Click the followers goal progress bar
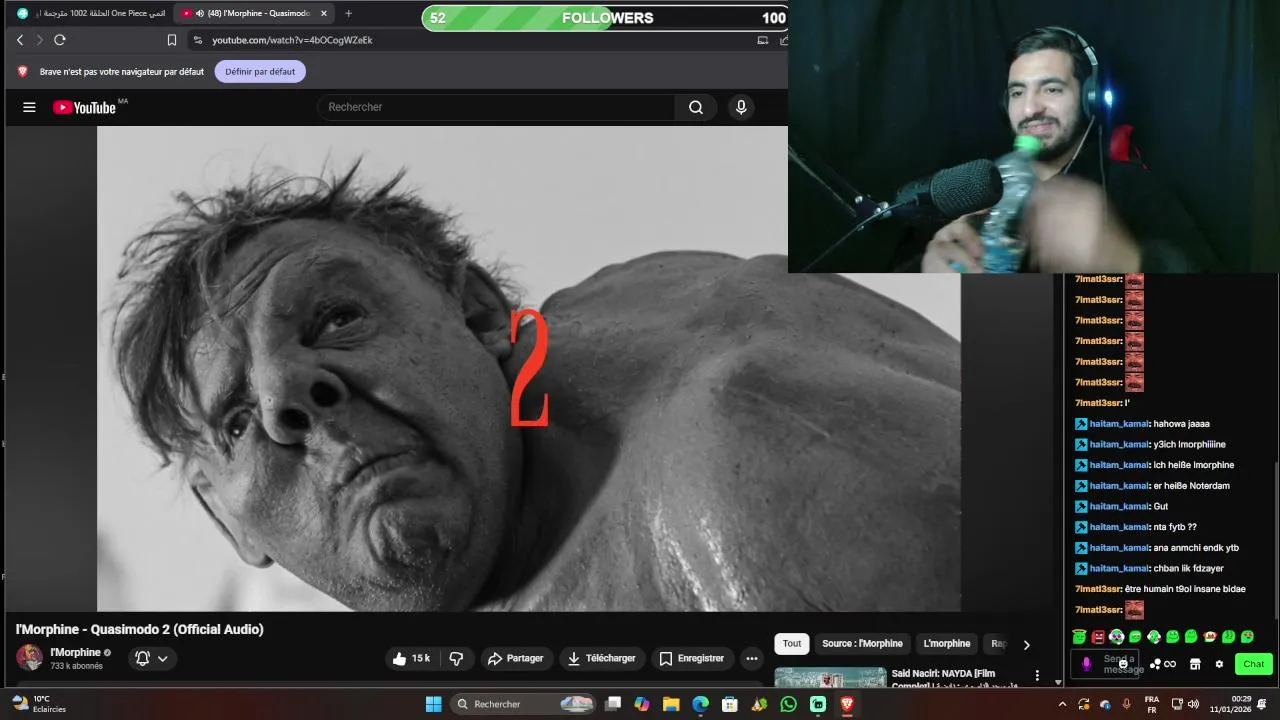 [604, 18]
